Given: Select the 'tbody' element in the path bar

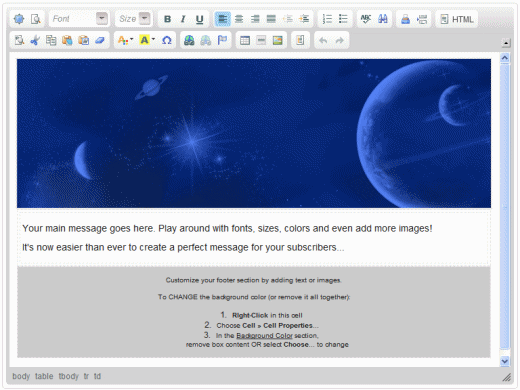Looking at the screenshot, I should click(x=69, y=376).
